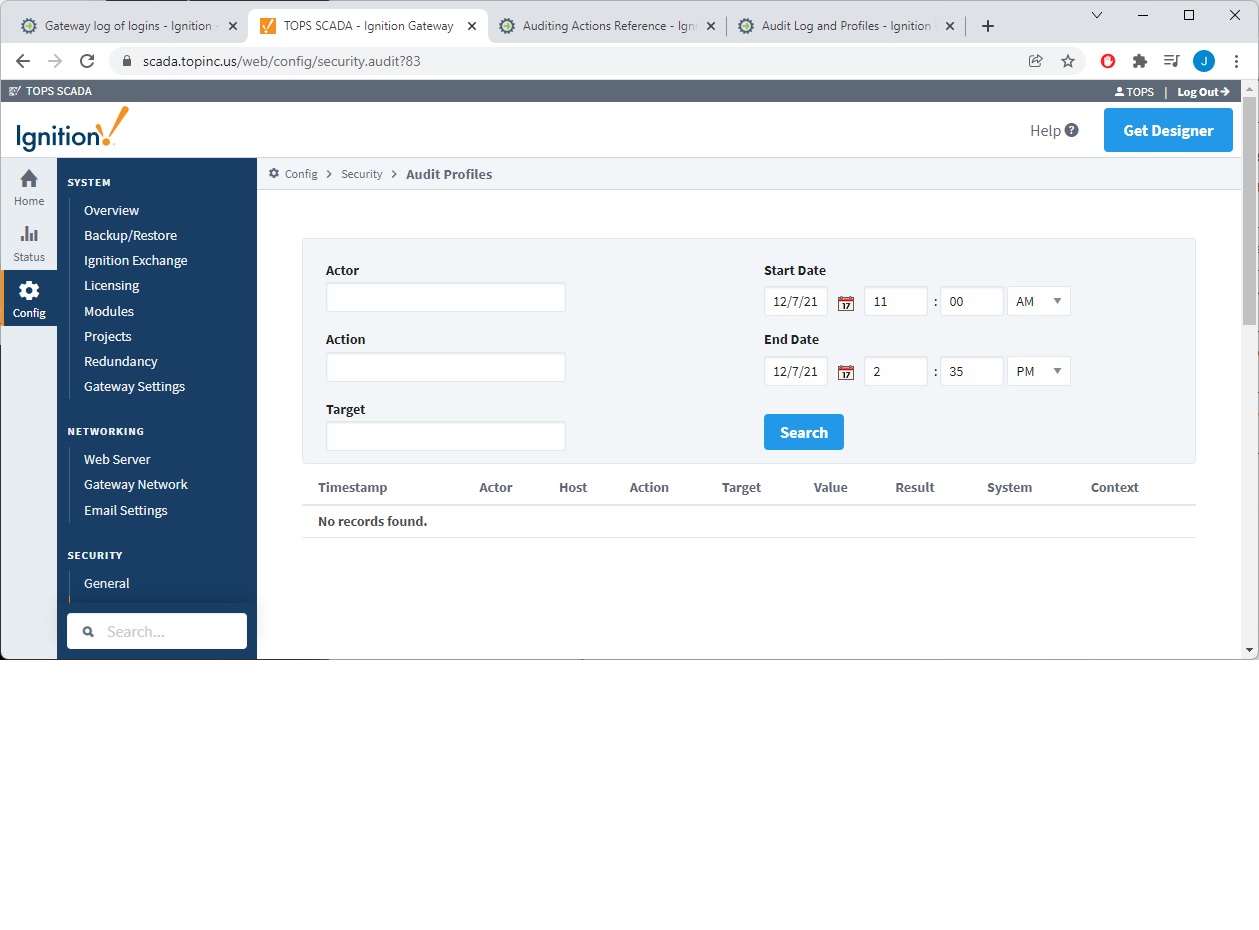Image resolution: width=1259 pixels, height=930 pixels.
Task: Click the Get Designer button
Action: [x=1168, y=130]
